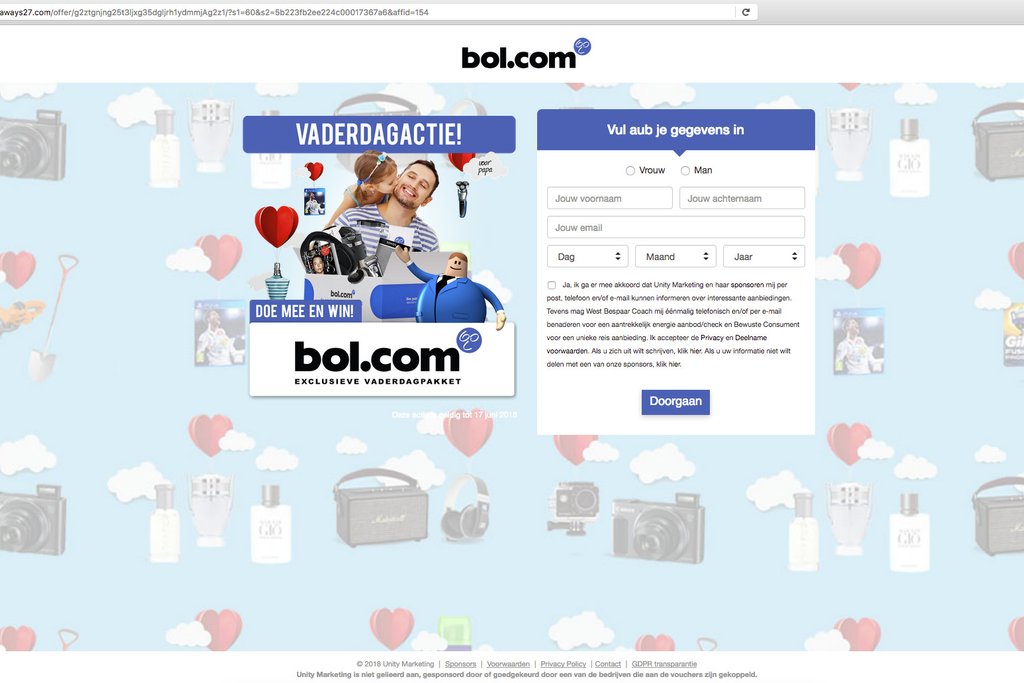Click the Doorgaan button
This screenshot has height=683, width=1024.
[x=675, y=402]
